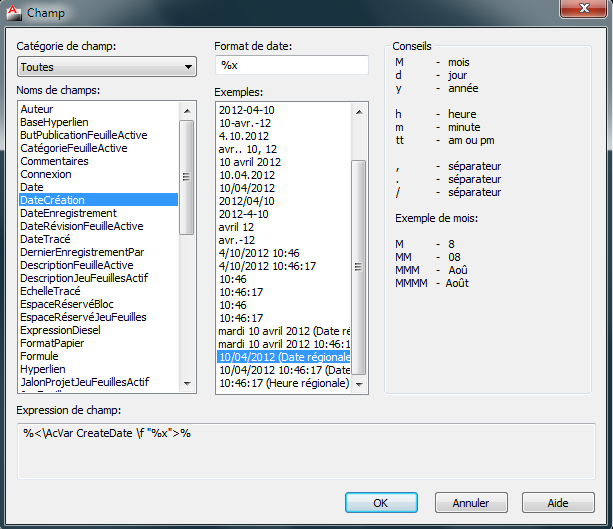Click inside the Format de date field
This screenshot has height=529, width=613.
point(292,65)
